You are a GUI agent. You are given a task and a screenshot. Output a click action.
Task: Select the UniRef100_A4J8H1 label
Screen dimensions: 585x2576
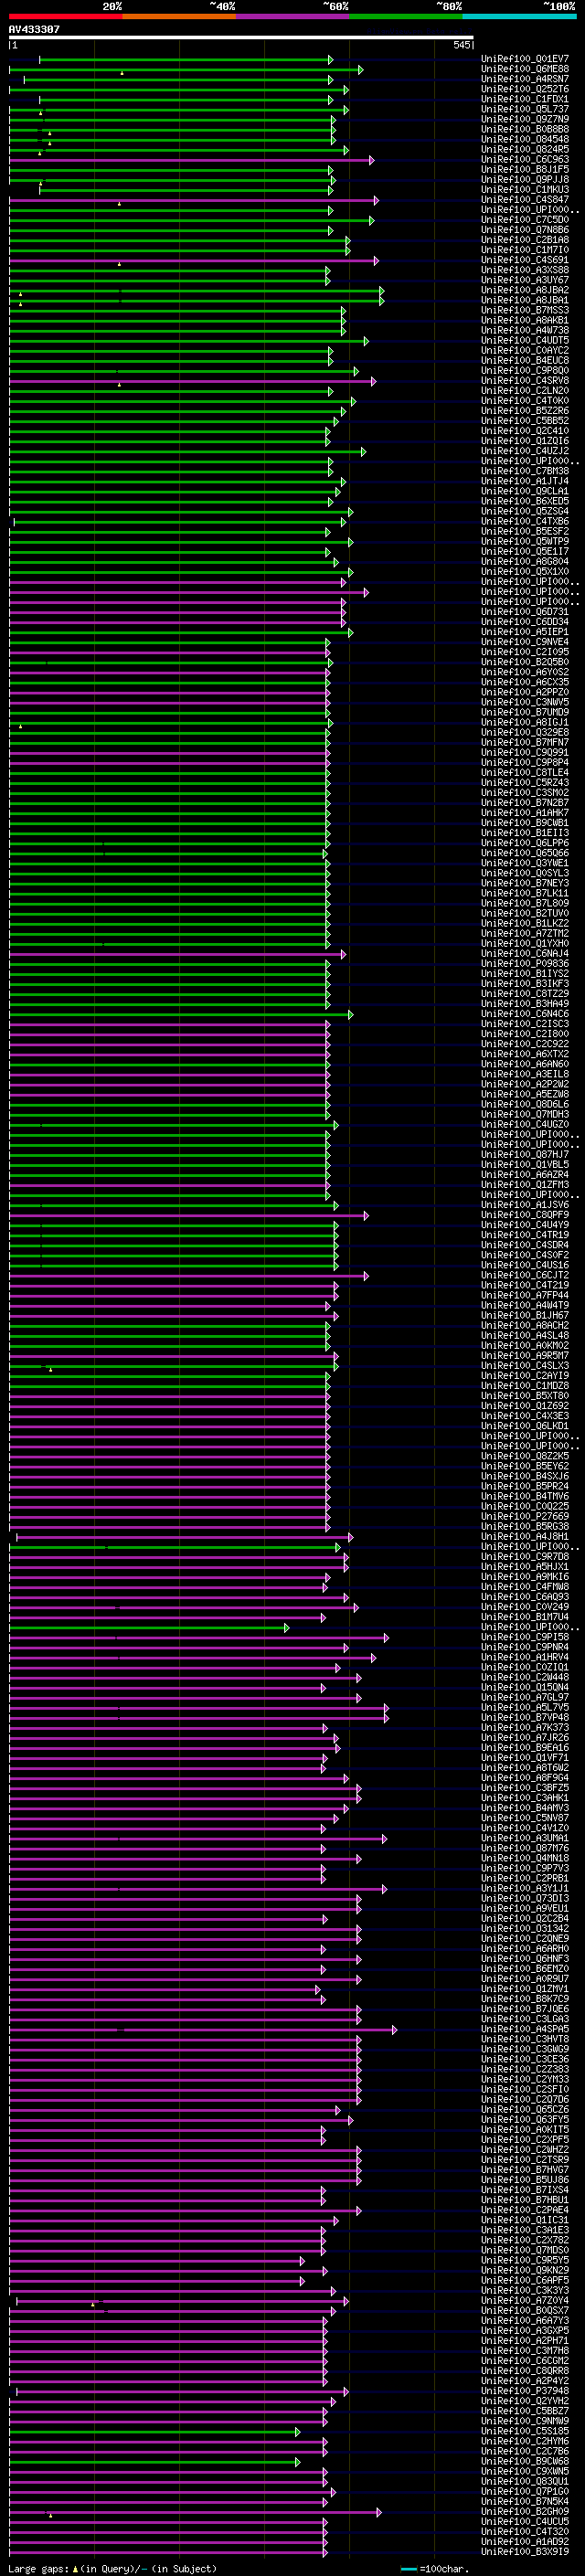[524, 1536]
